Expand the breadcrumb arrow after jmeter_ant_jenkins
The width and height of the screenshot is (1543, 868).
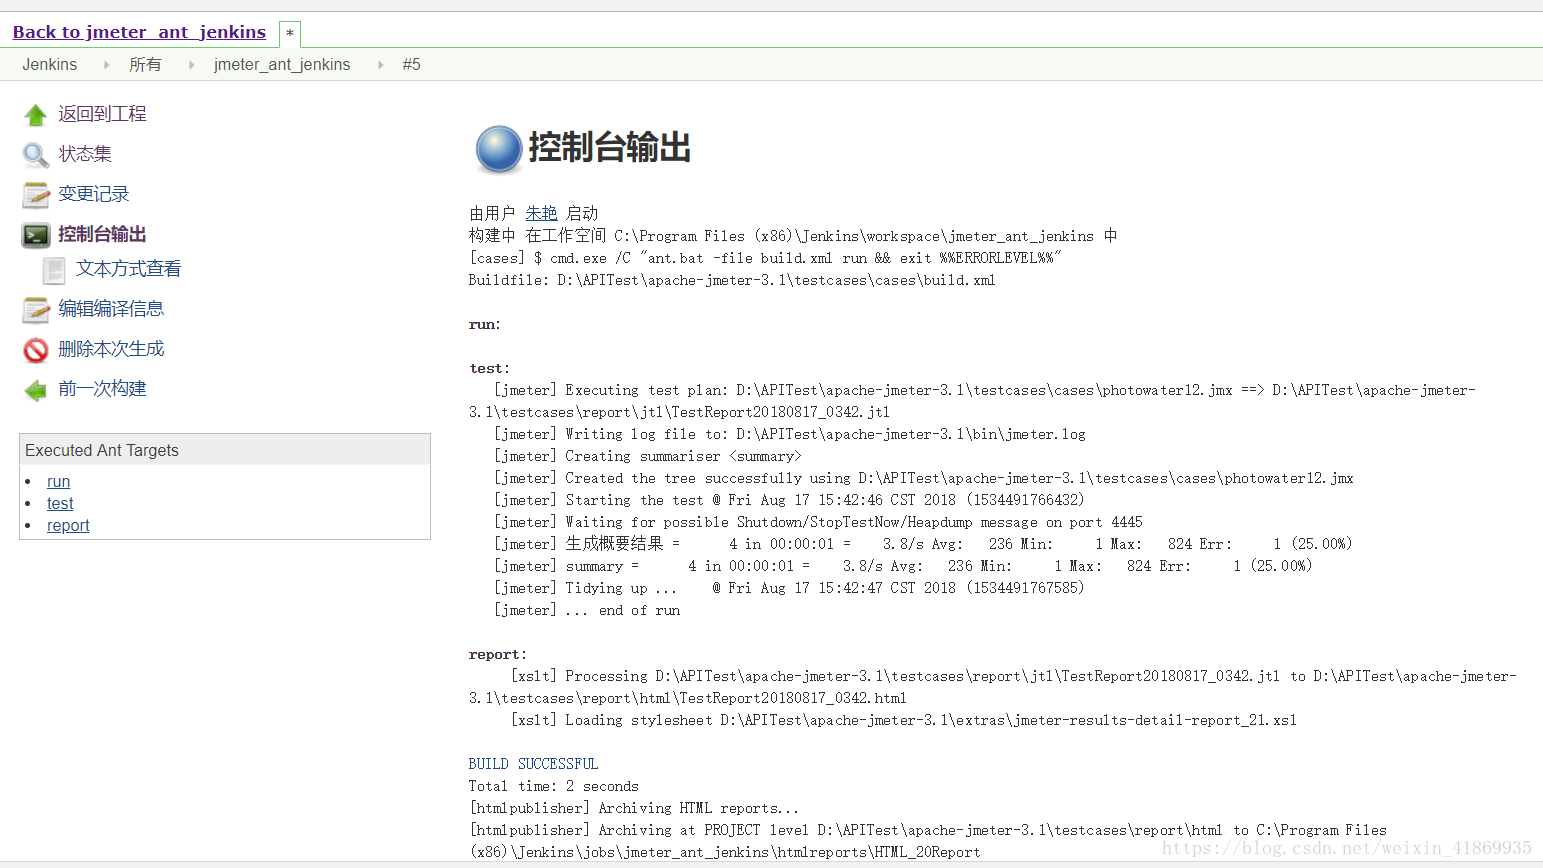click(x=380, y=65)
